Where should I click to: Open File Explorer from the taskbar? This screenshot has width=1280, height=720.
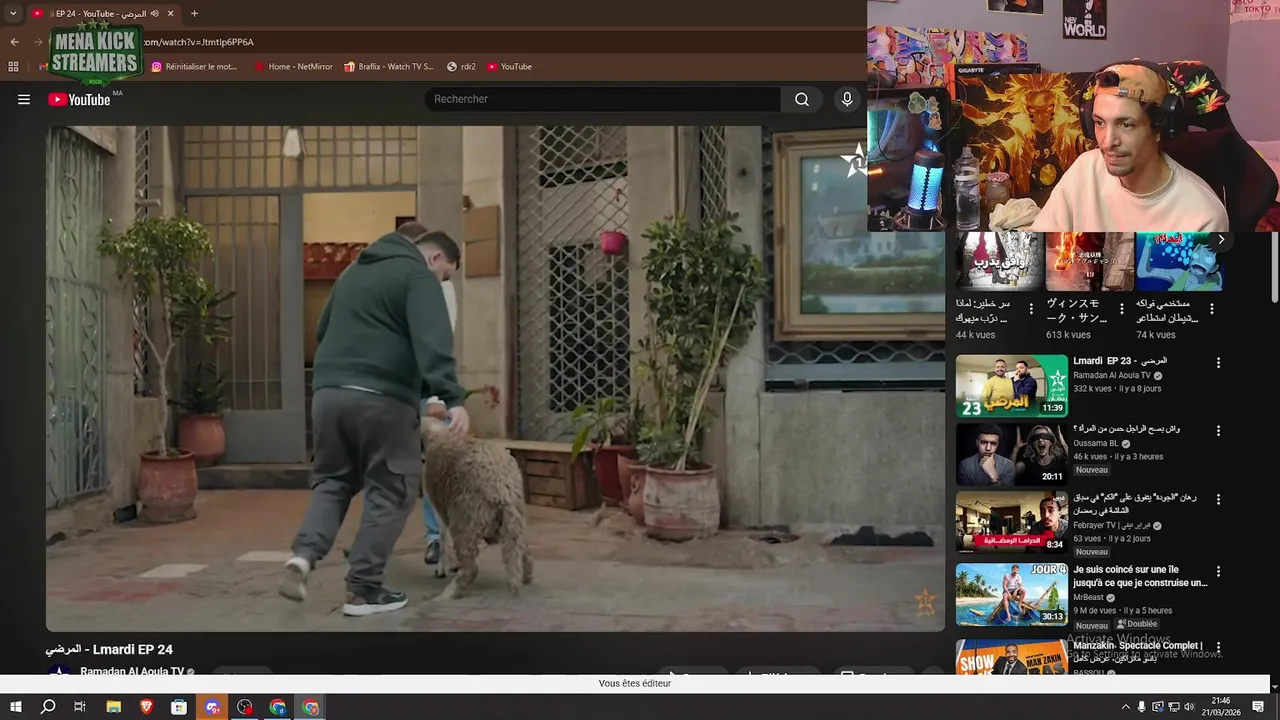(x=113, y=707)
